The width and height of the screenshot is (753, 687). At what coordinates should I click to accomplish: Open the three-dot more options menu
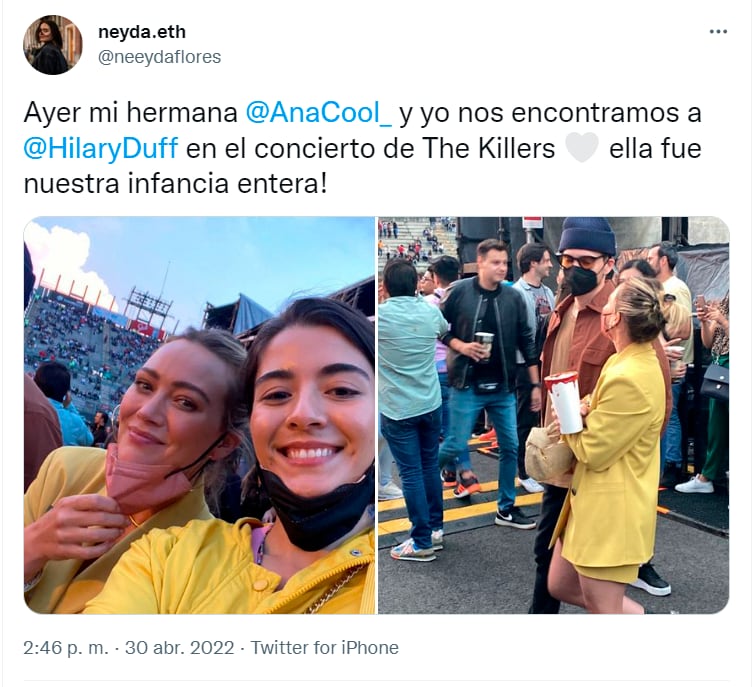point(718,32)
